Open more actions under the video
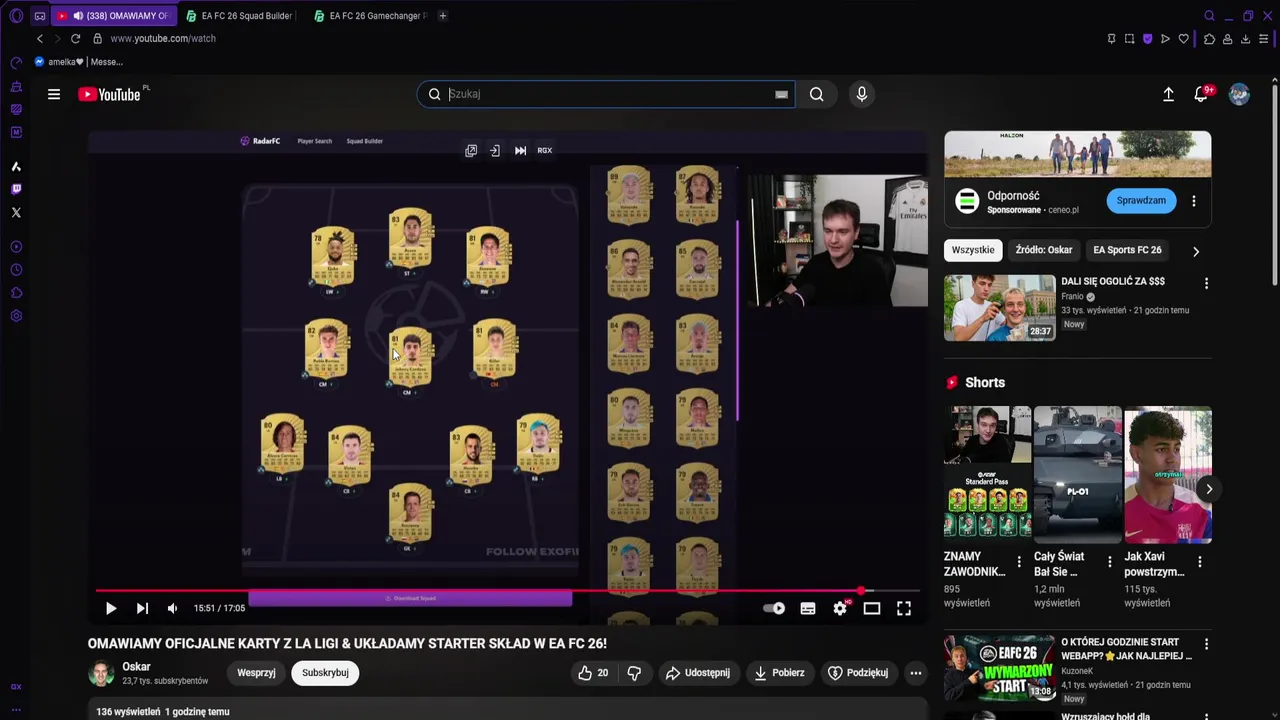 point(915,673)
